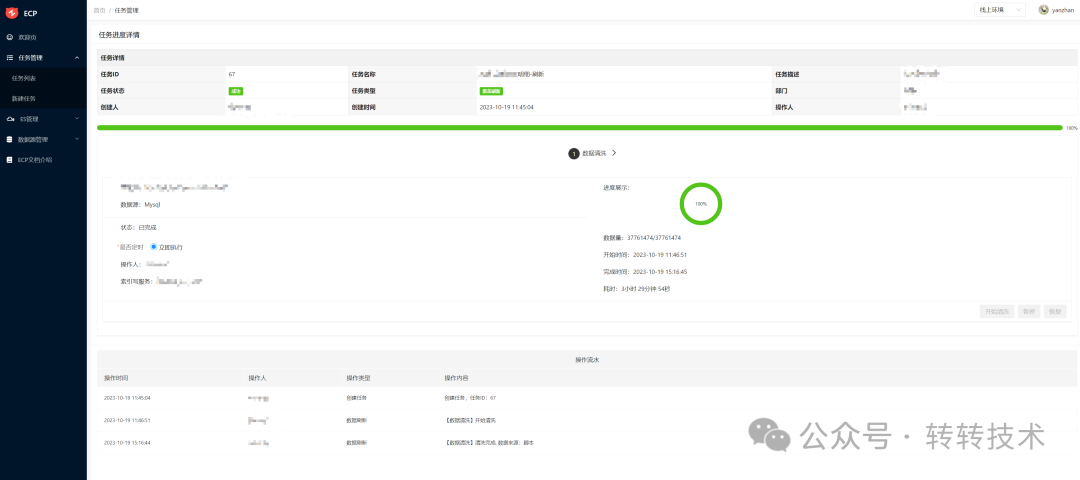Click the green overall progress bar
1080x480 pixels.
coord(580,127)
